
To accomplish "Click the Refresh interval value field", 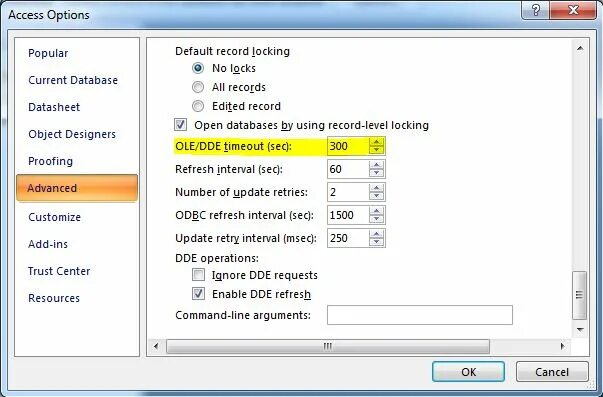I will 348,169.
